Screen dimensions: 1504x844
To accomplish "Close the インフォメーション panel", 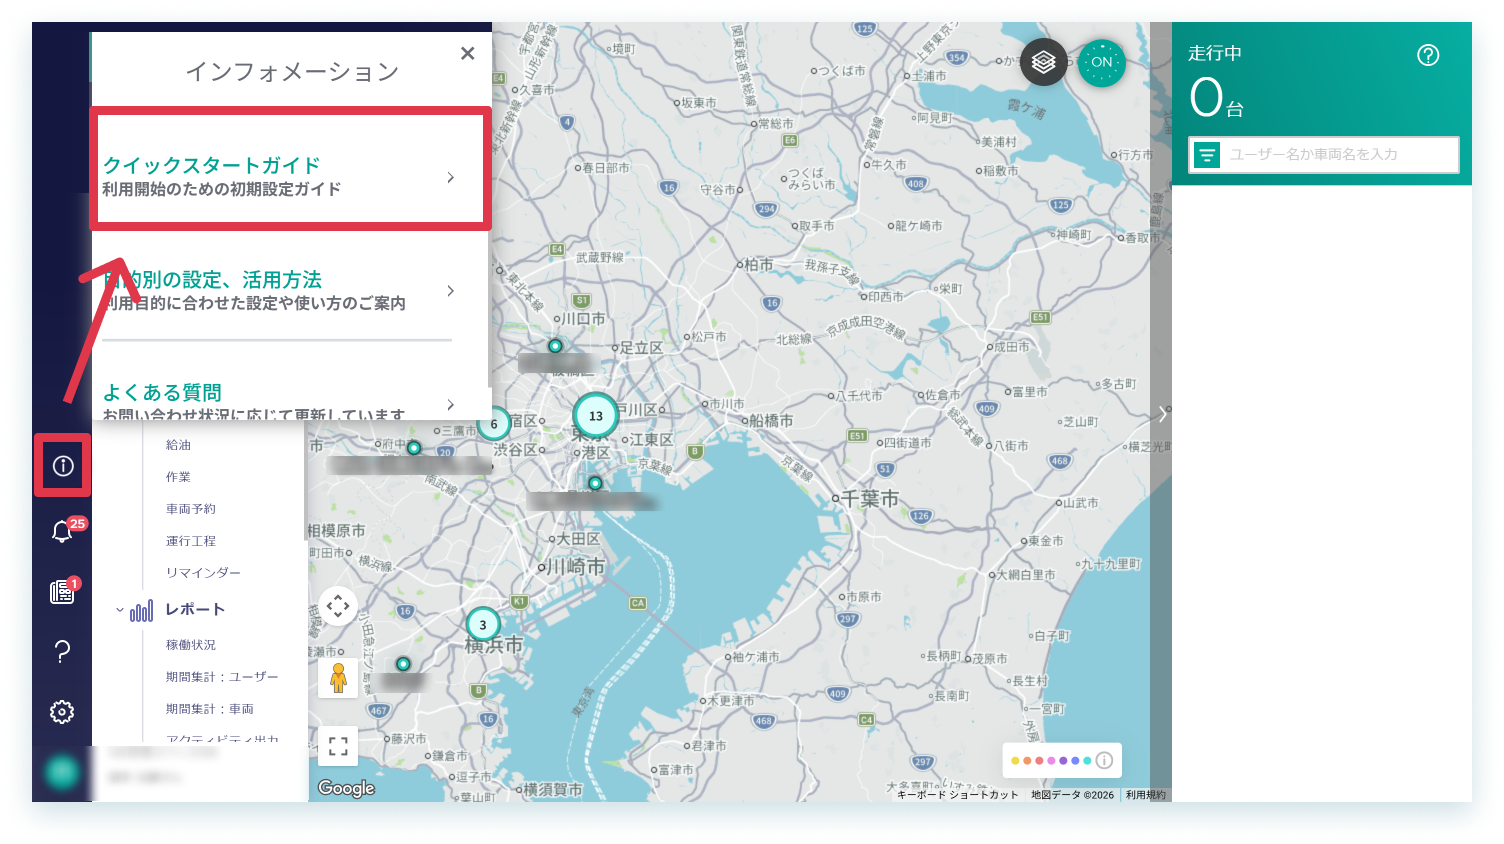I will 467,53.
